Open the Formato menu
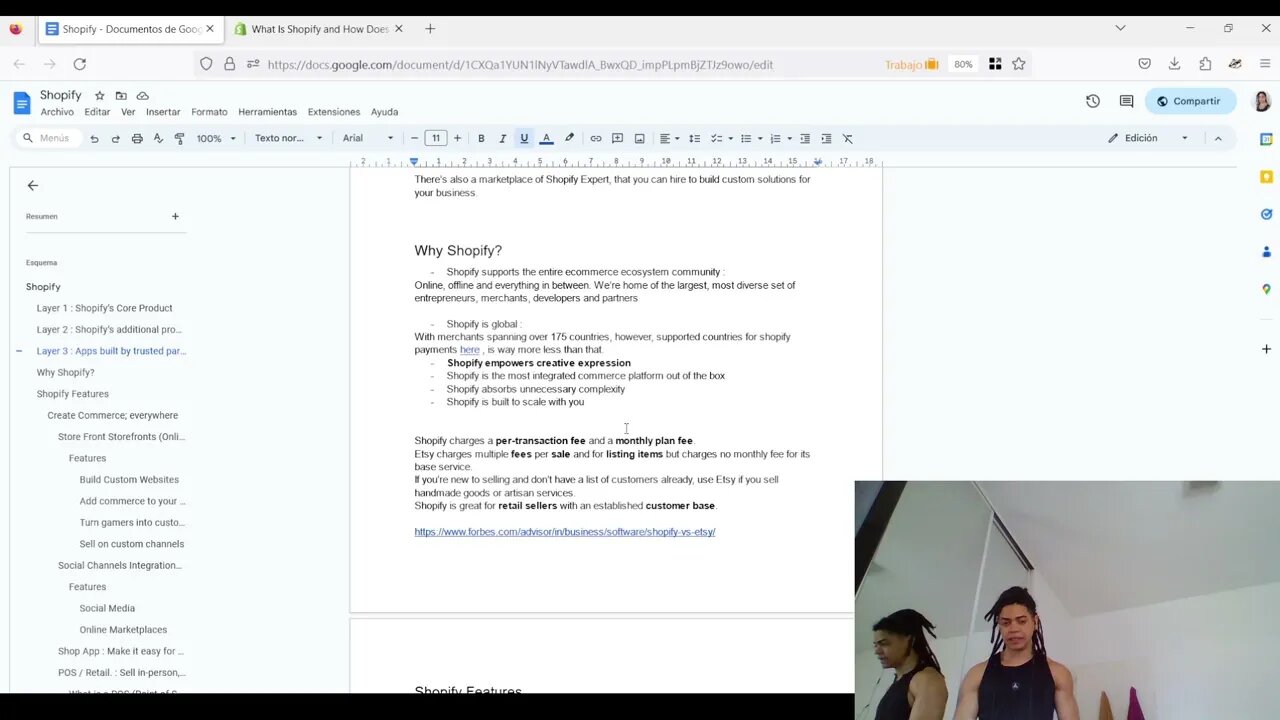Screen dimensions: 1280x720 pos(209,112)
